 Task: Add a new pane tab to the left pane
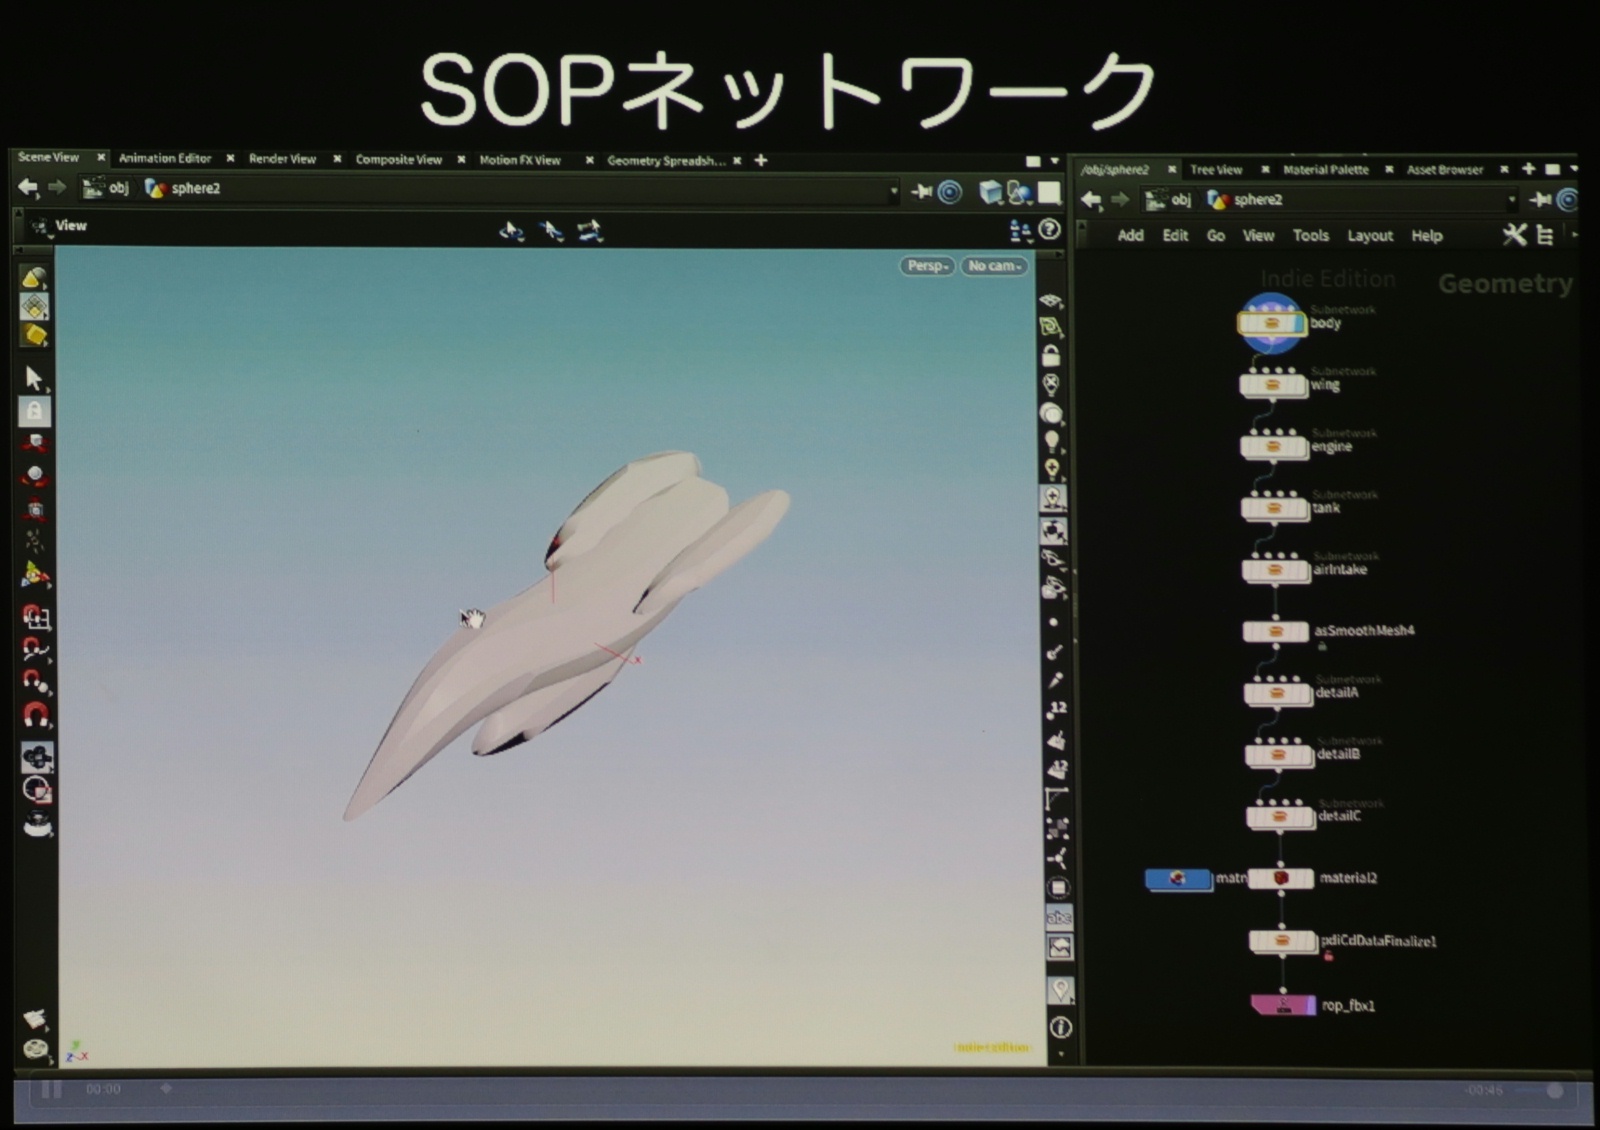pos(761,160)
